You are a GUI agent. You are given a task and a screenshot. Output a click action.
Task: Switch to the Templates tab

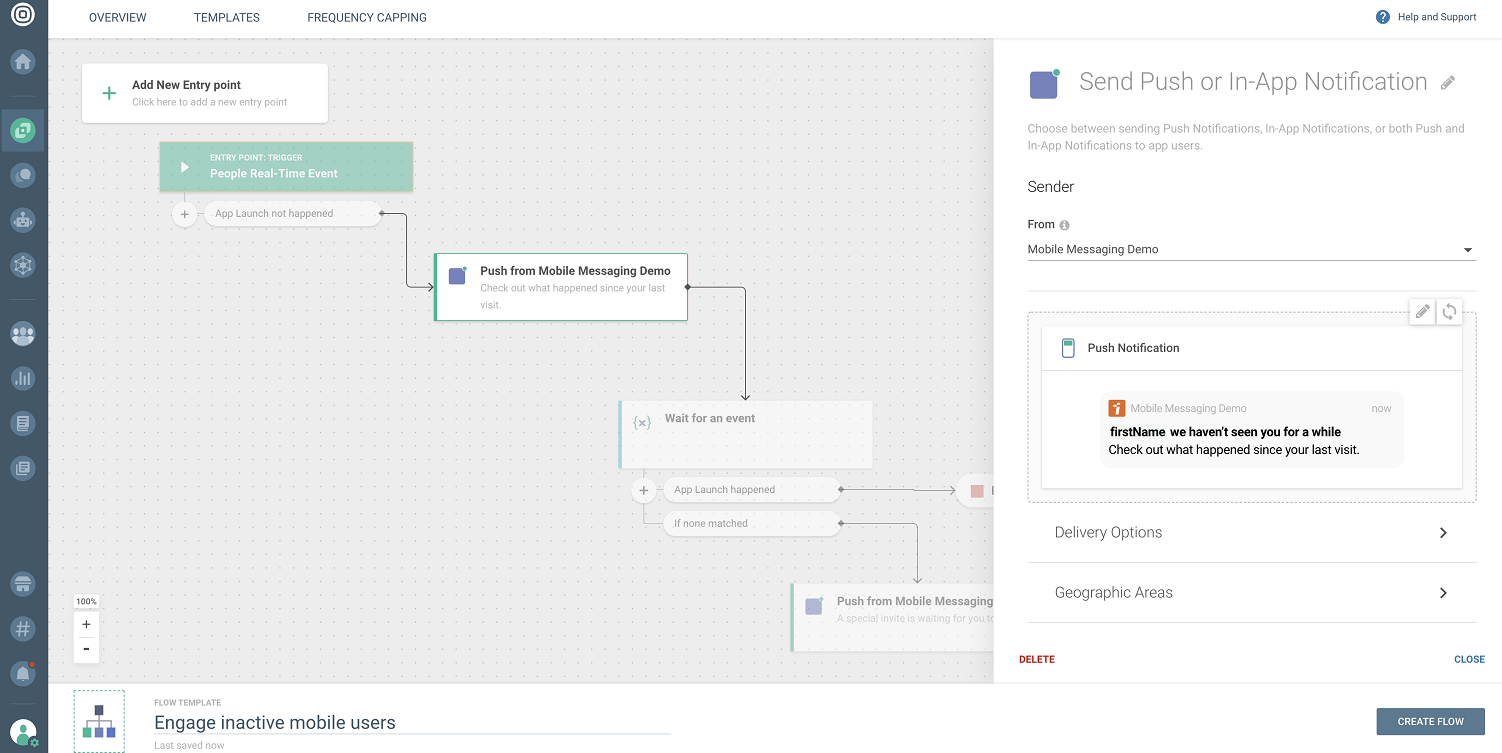(227, 18)
